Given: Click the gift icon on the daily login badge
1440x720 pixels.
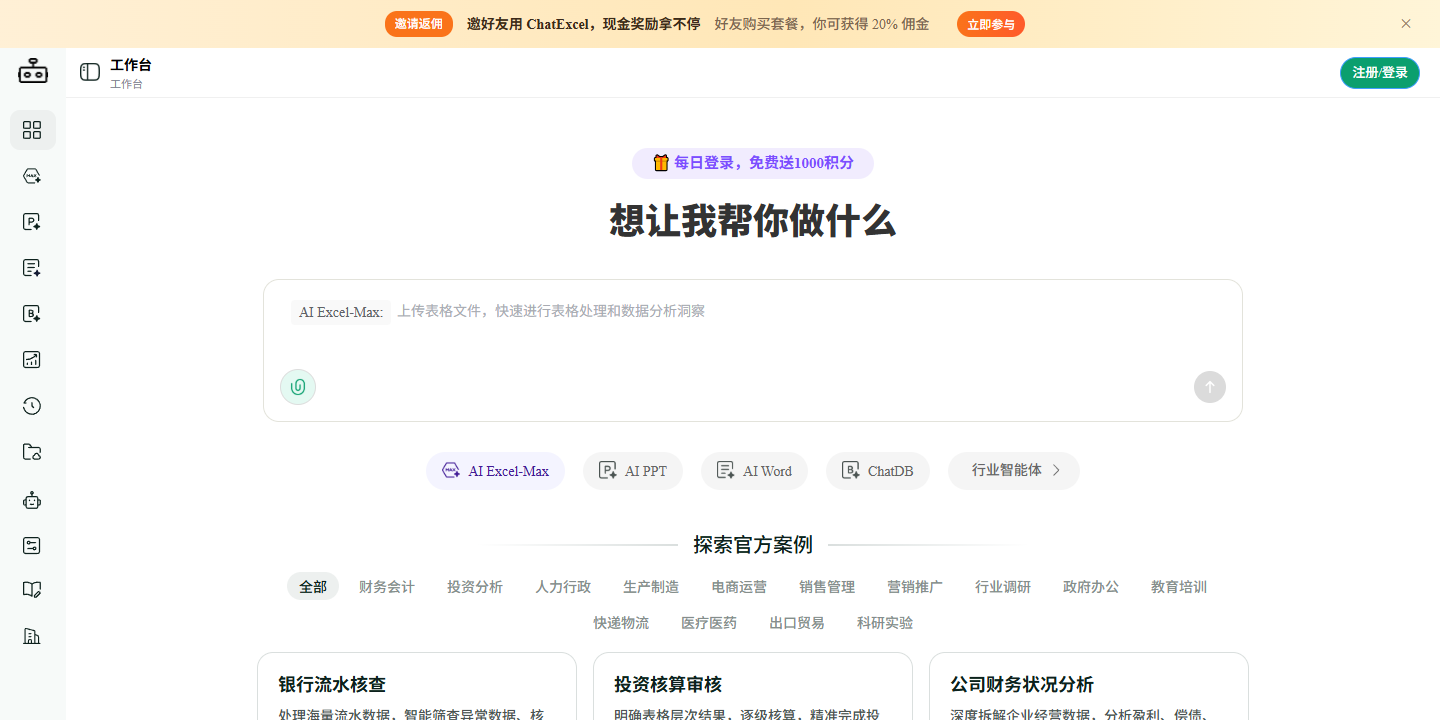Looking at the screenshot, I should [660, 163].
